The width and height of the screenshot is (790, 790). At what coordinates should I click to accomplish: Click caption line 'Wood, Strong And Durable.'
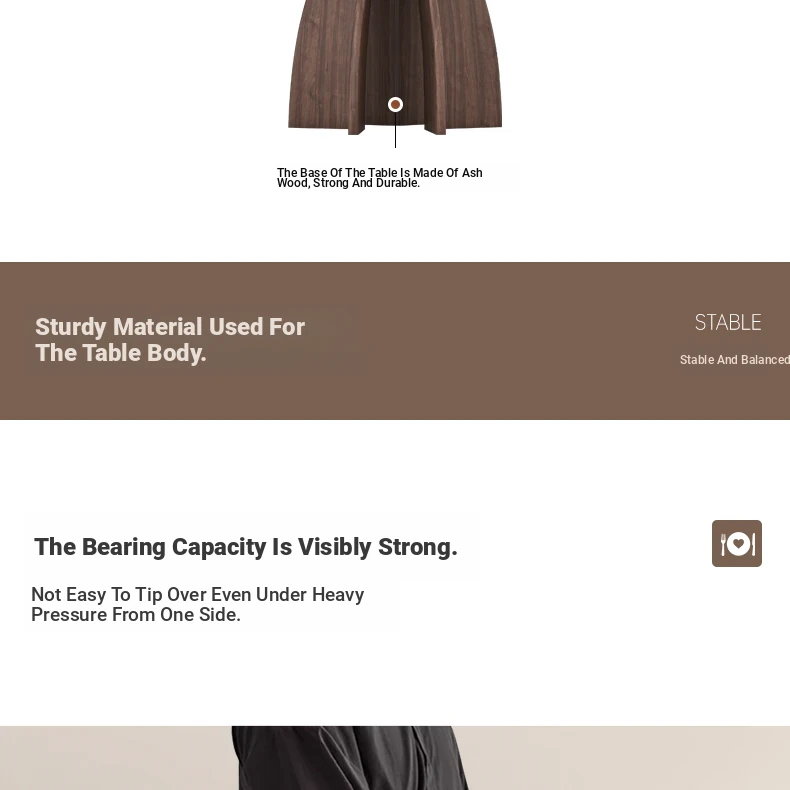[x=348, y=183]
